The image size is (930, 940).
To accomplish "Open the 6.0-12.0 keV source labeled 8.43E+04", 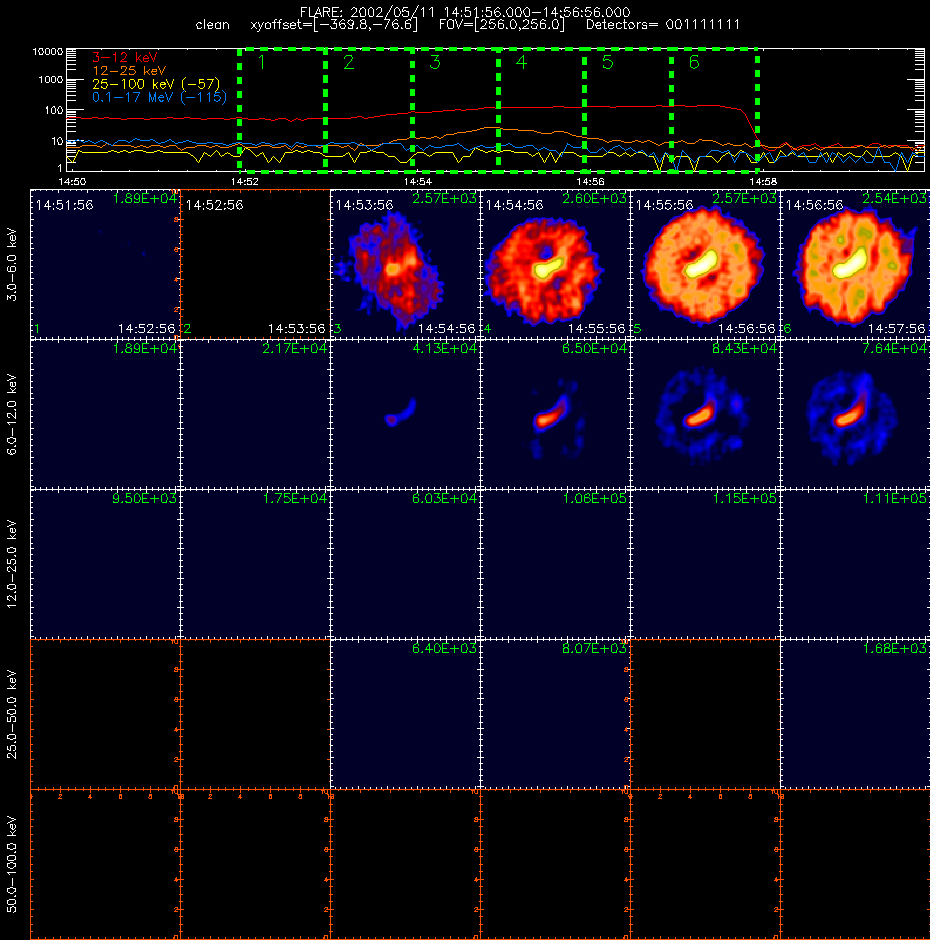I will pos(699,415).
